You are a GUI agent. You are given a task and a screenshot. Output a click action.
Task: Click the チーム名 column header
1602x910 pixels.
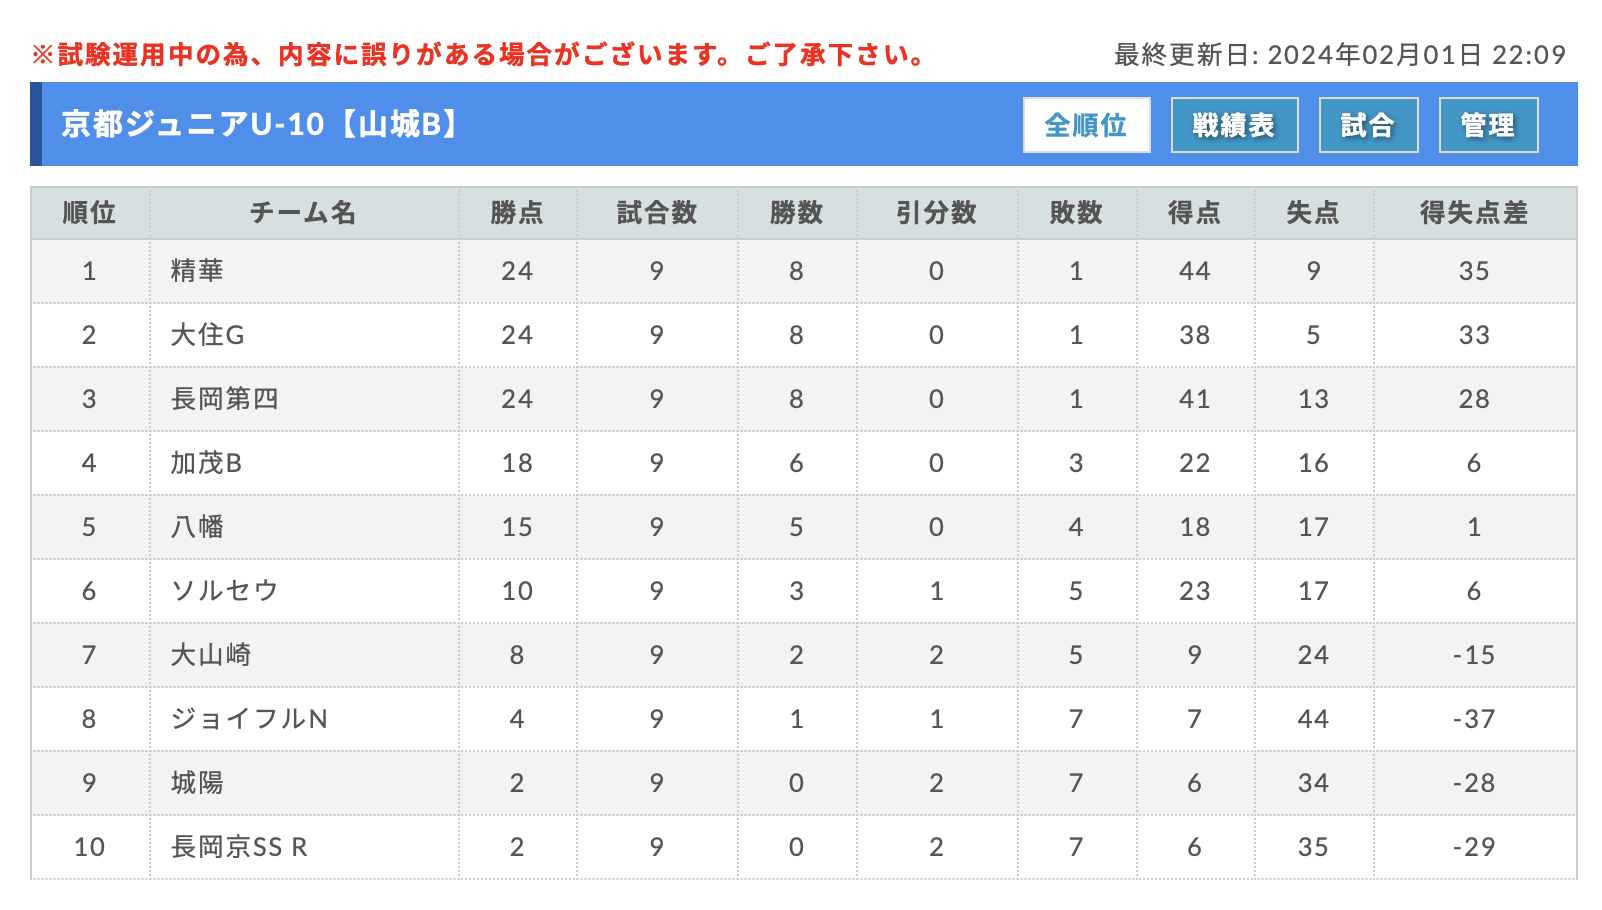click(303, 213)
